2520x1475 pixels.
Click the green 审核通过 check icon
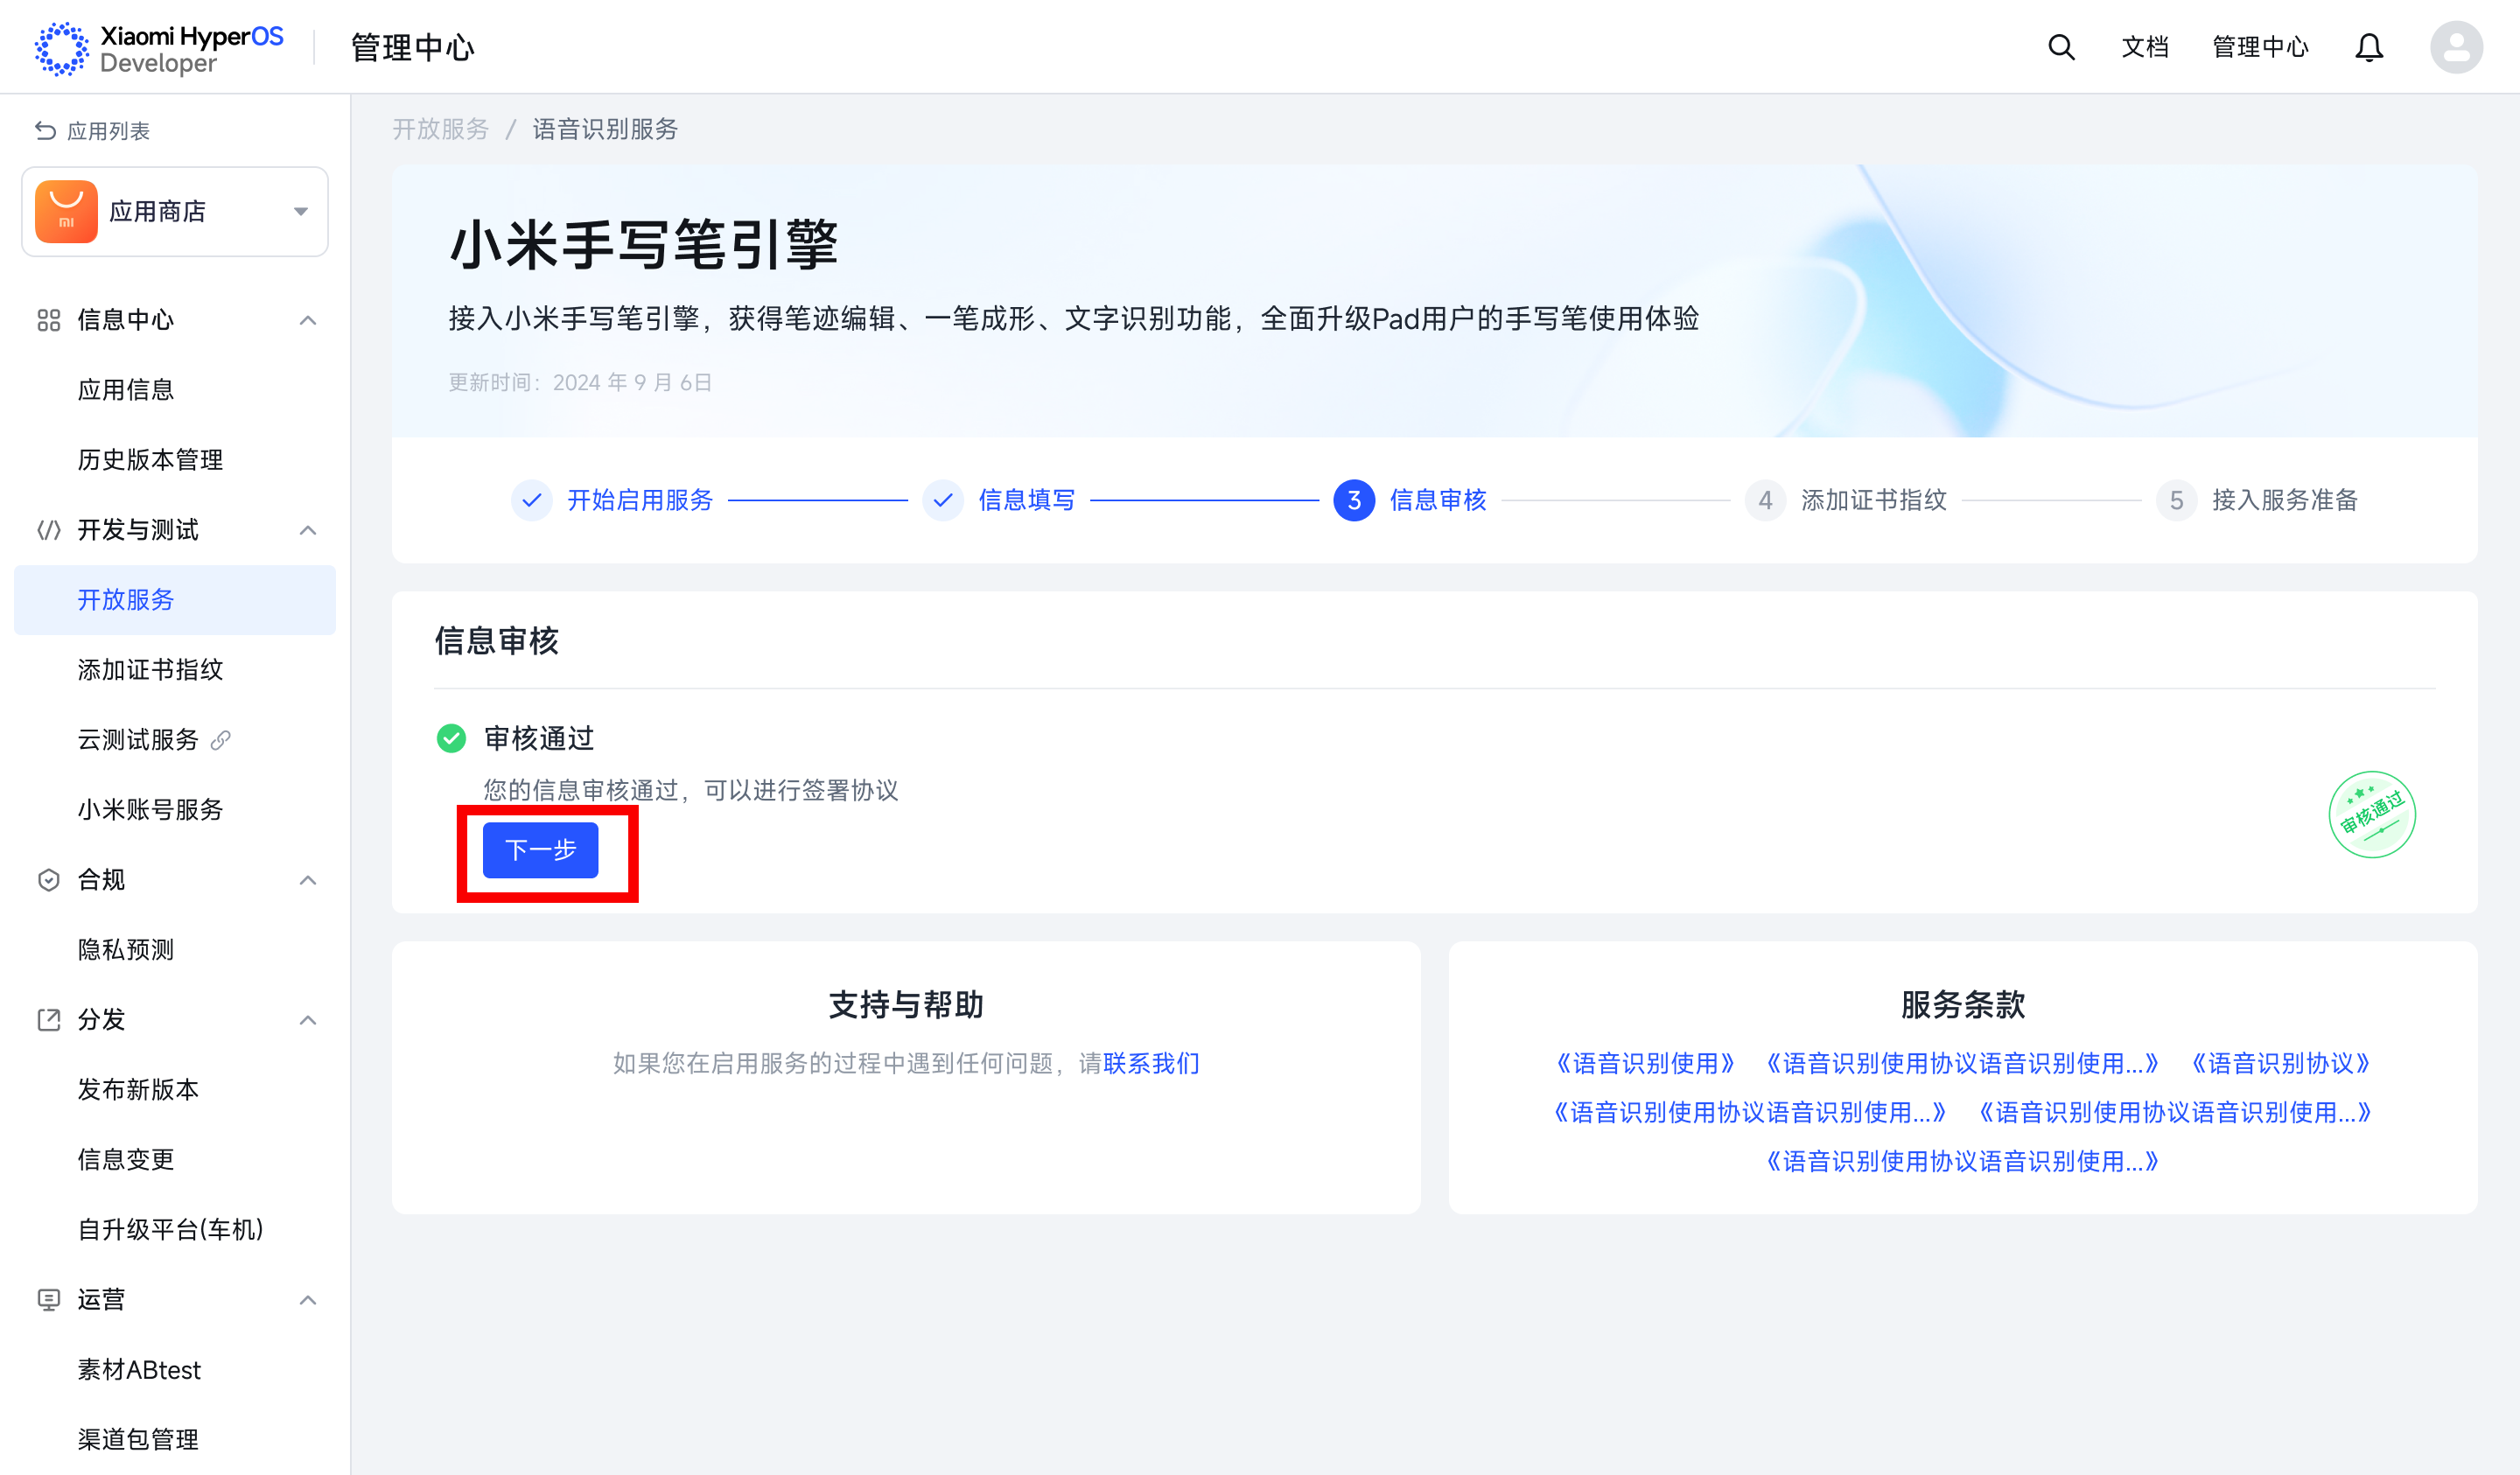pos(451,738)
